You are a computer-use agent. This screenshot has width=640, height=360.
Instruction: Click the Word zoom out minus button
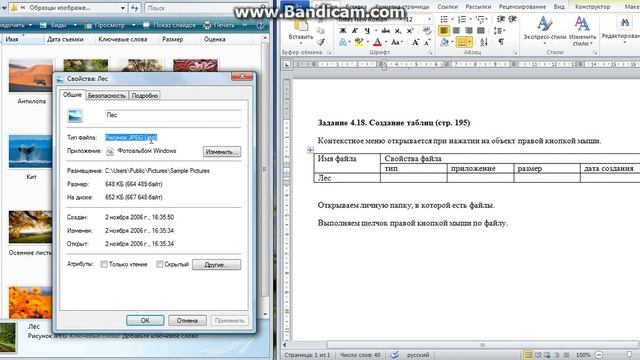coord(599,355)
